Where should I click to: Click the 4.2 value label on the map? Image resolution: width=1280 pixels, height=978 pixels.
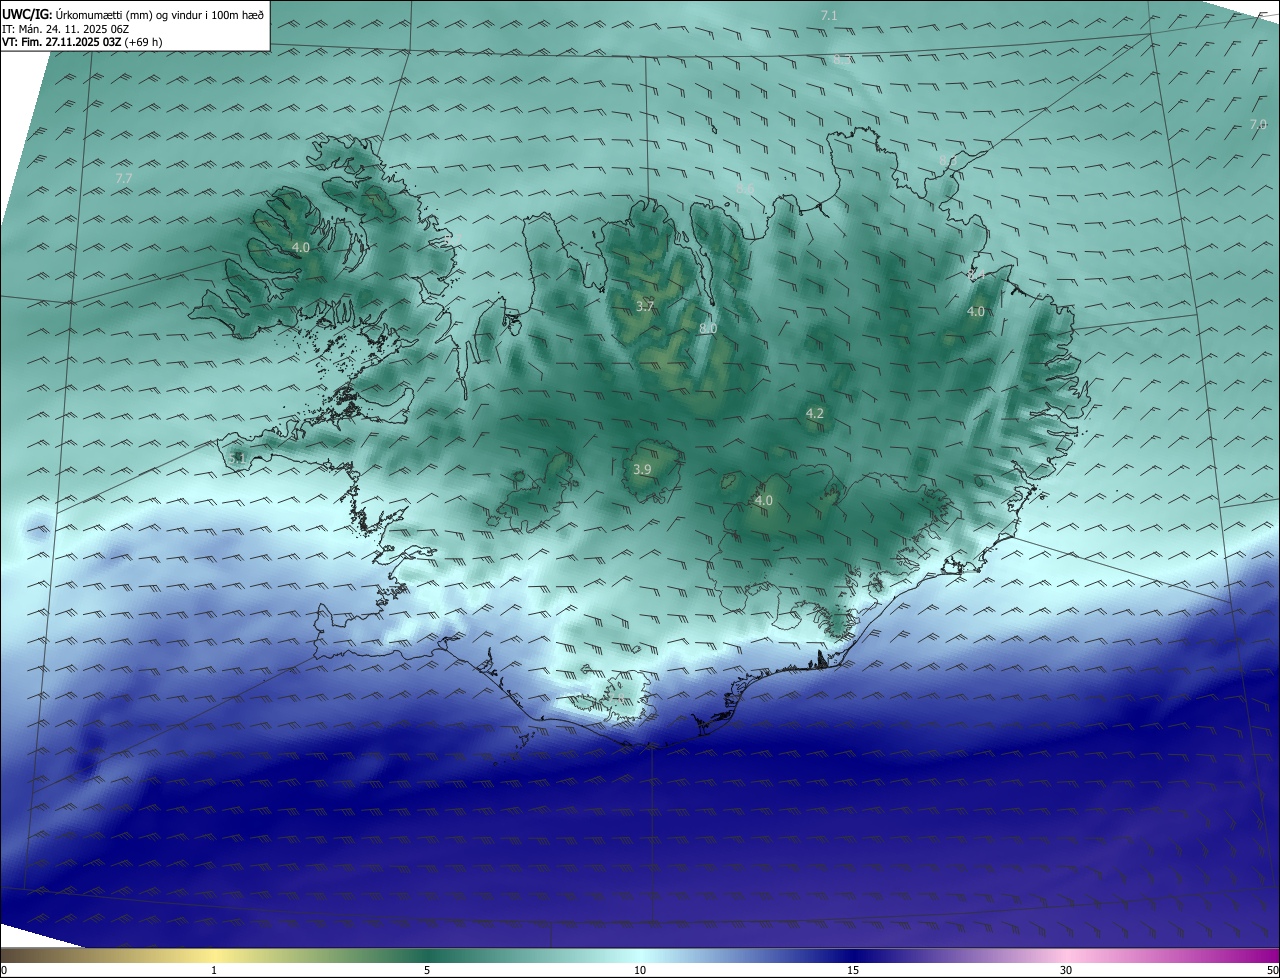pyautogui.click(x=815, y=413)
